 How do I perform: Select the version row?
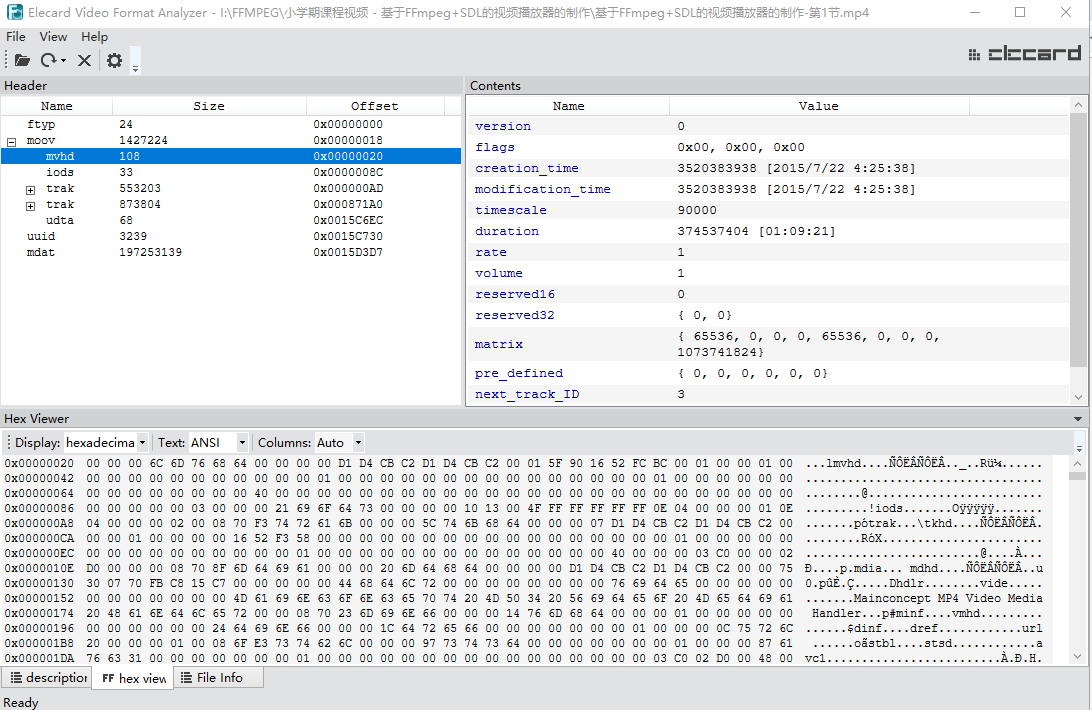(768, 126)
